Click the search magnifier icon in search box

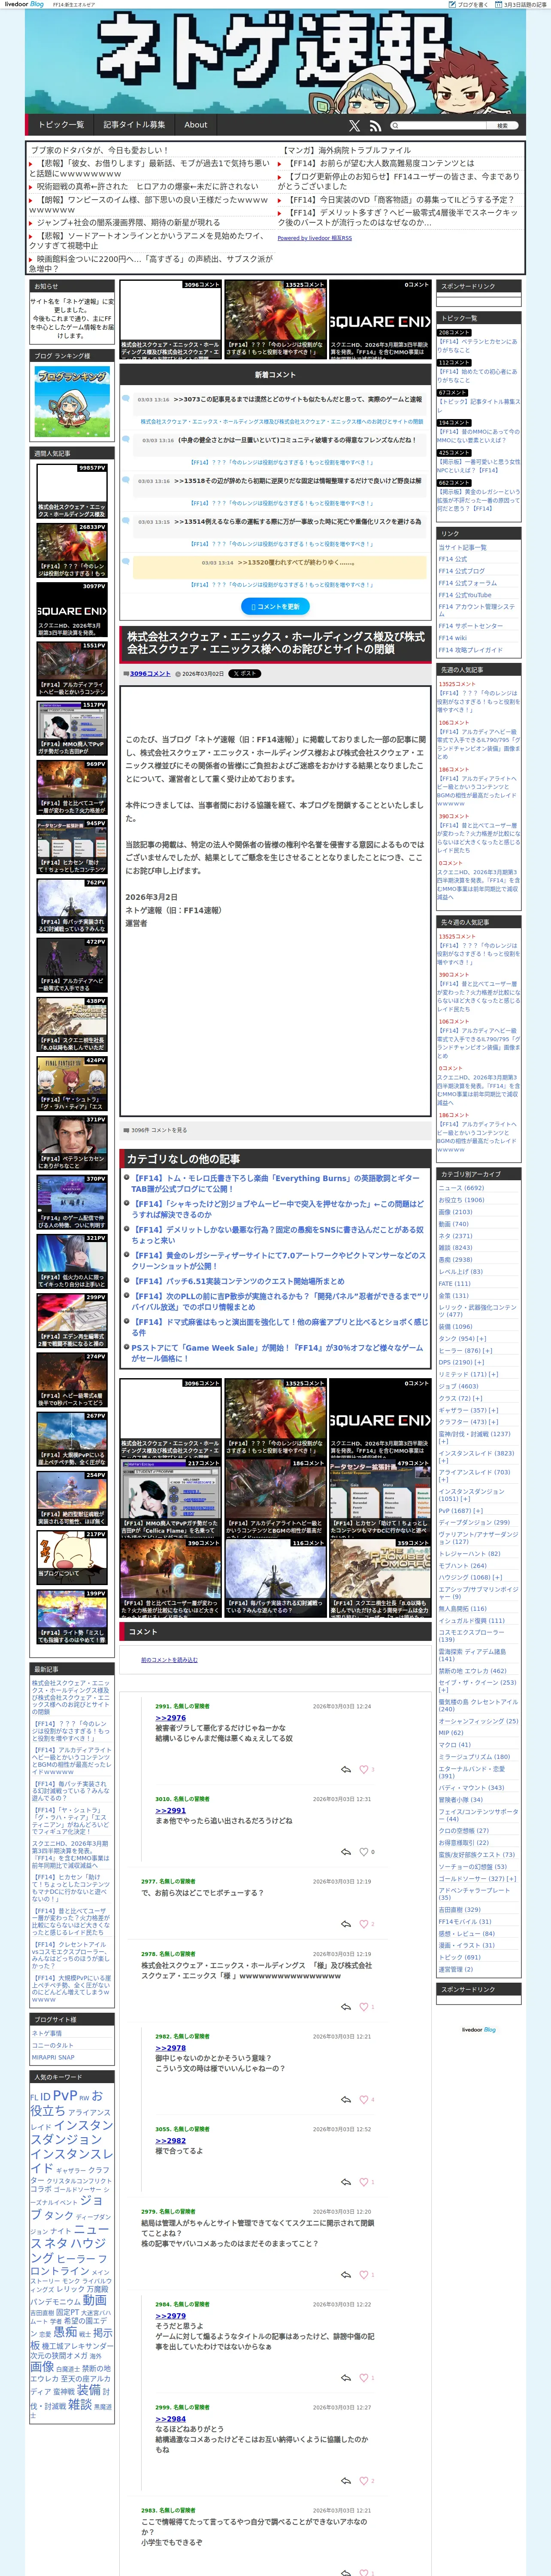coord(395,126)
